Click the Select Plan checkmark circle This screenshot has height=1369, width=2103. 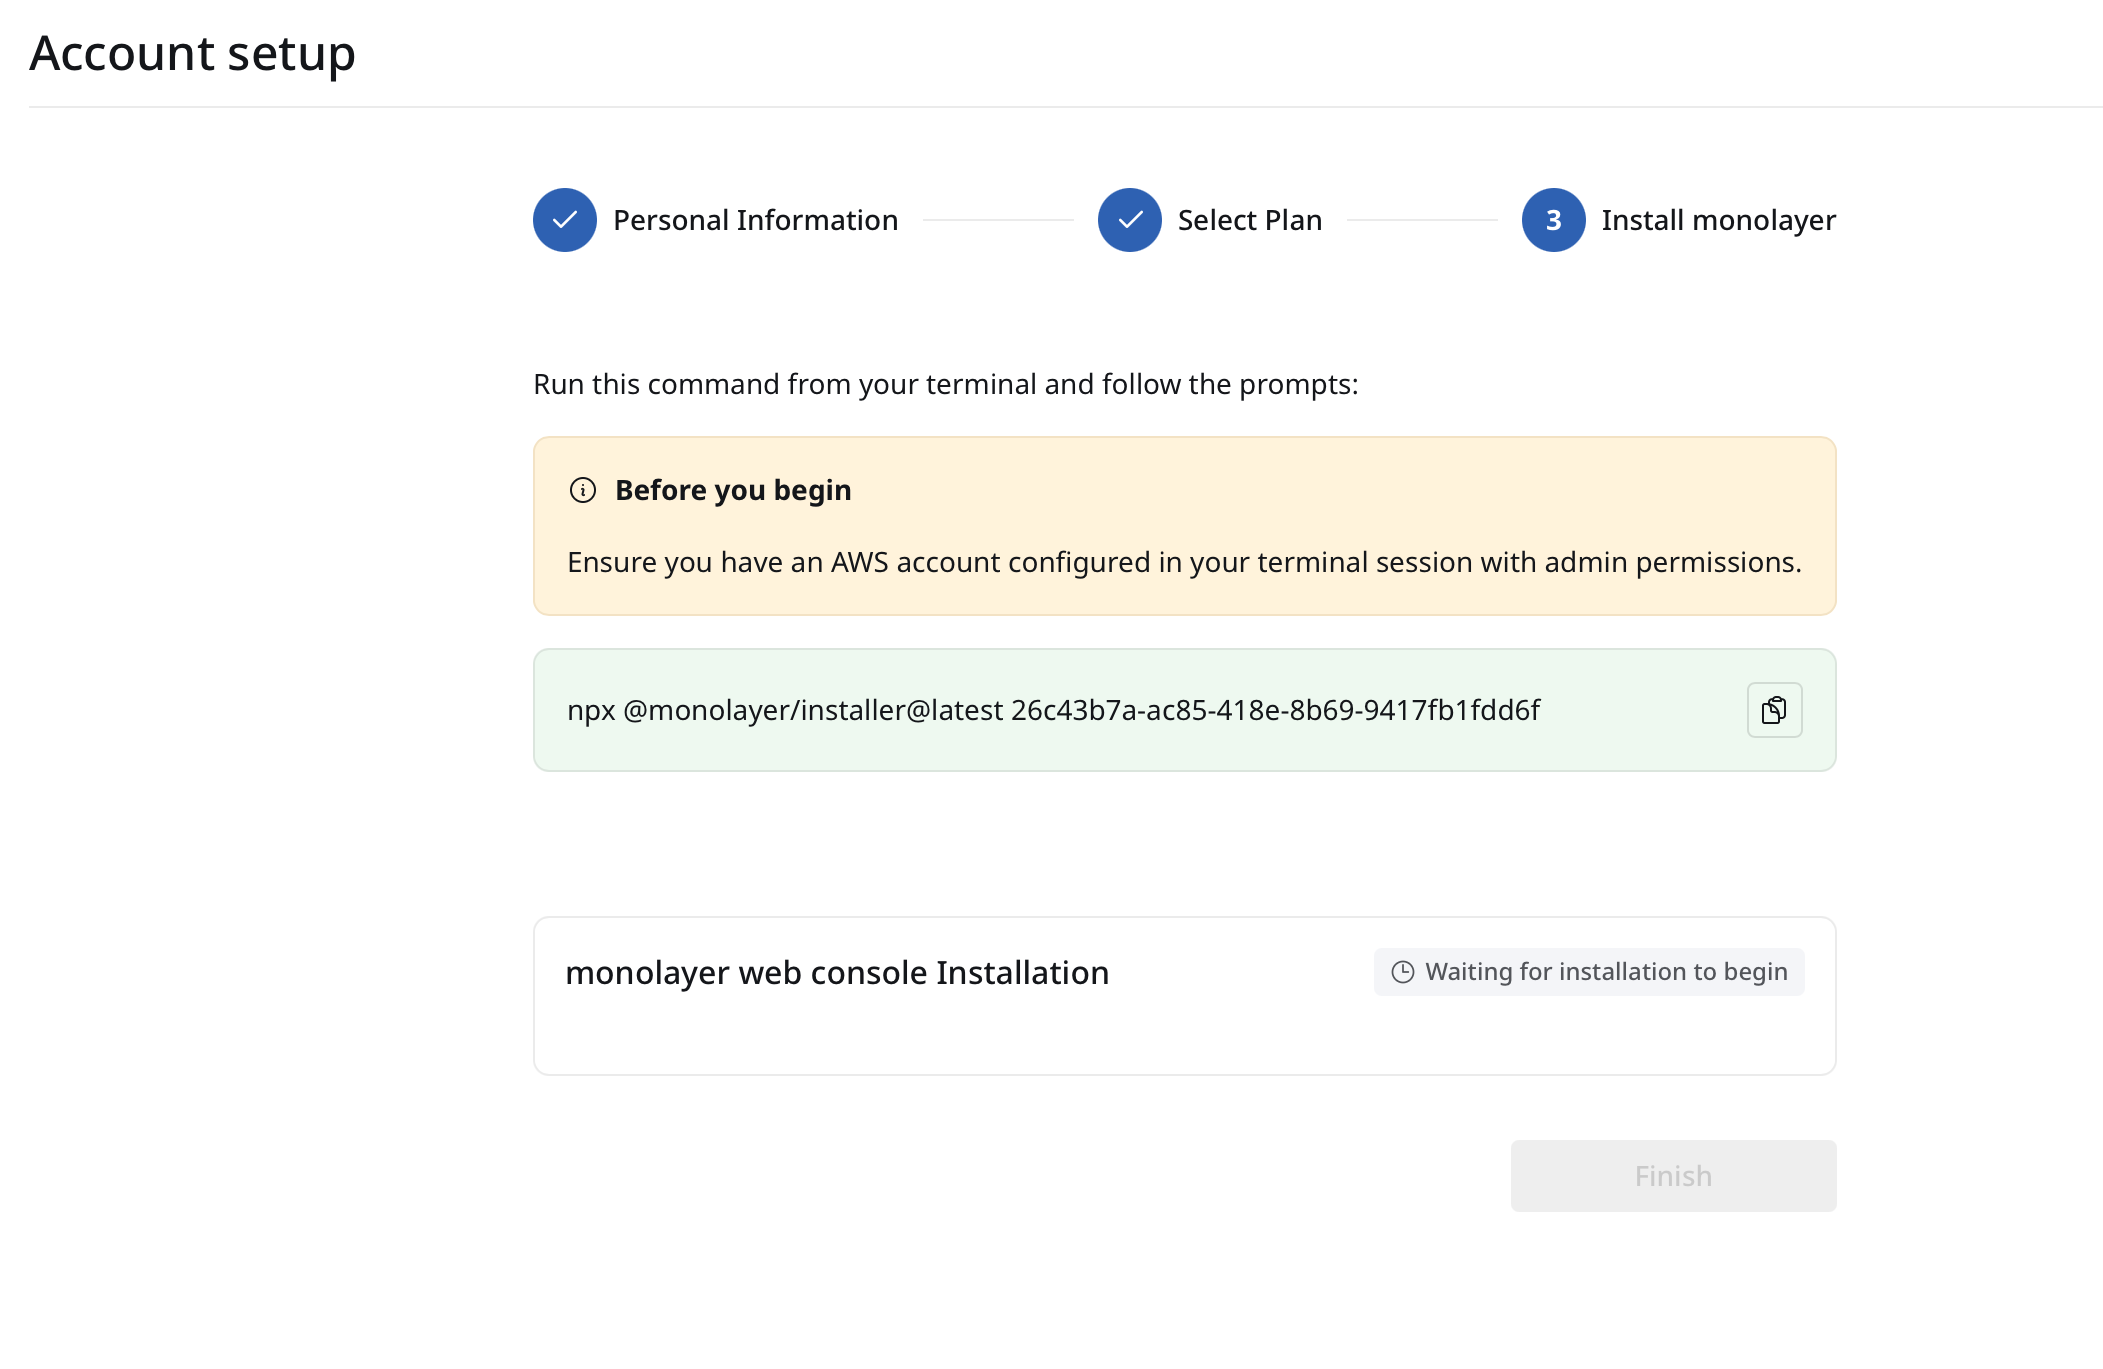point(1129,220)
